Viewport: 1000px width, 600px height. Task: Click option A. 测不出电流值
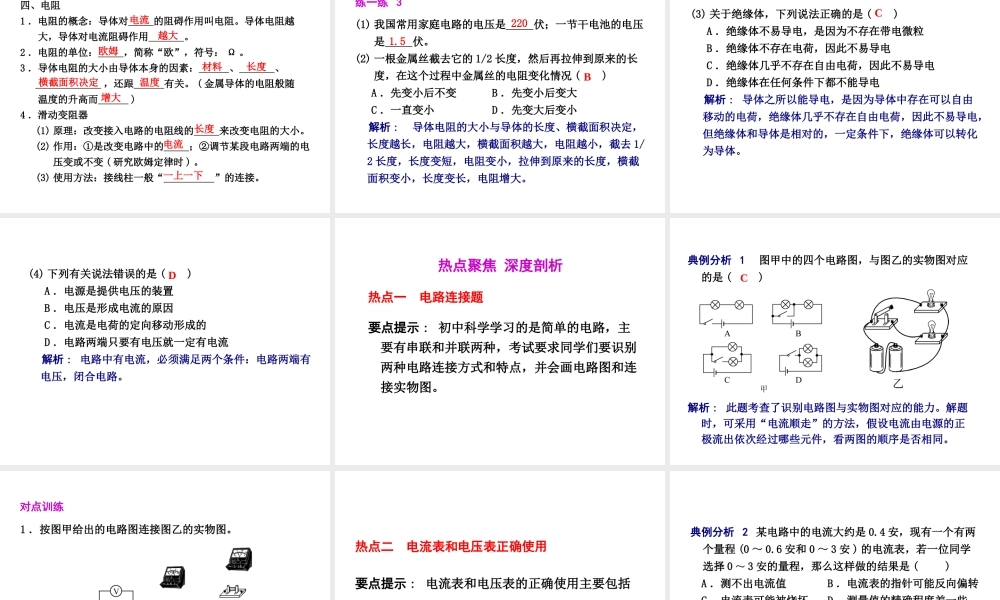pyautogui.click(x=744, y=583)
